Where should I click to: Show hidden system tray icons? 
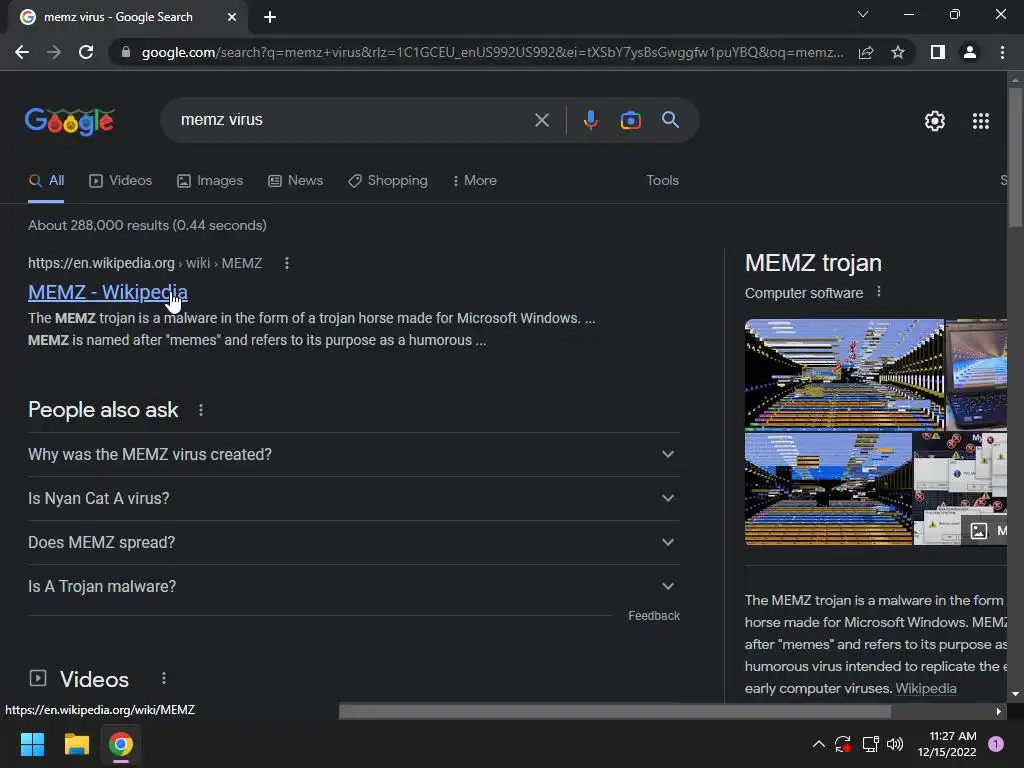[x=818, y=744]
